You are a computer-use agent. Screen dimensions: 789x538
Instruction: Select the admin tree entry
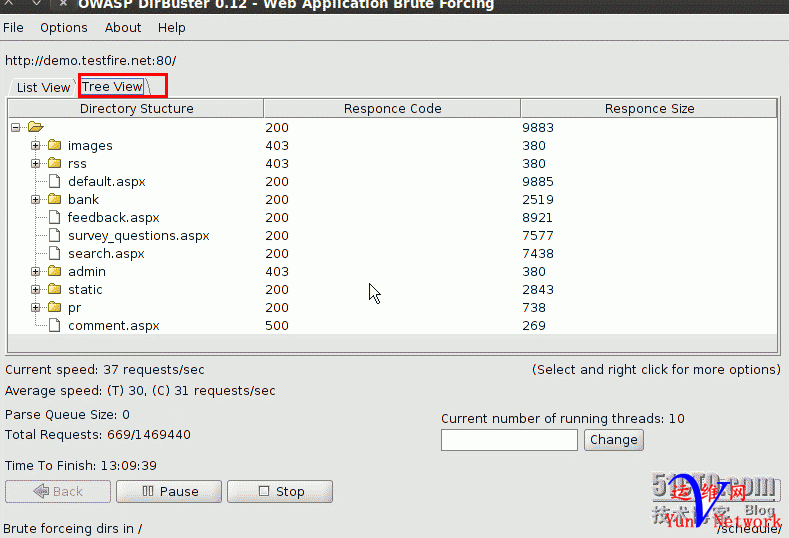click(x=87, y=272)
